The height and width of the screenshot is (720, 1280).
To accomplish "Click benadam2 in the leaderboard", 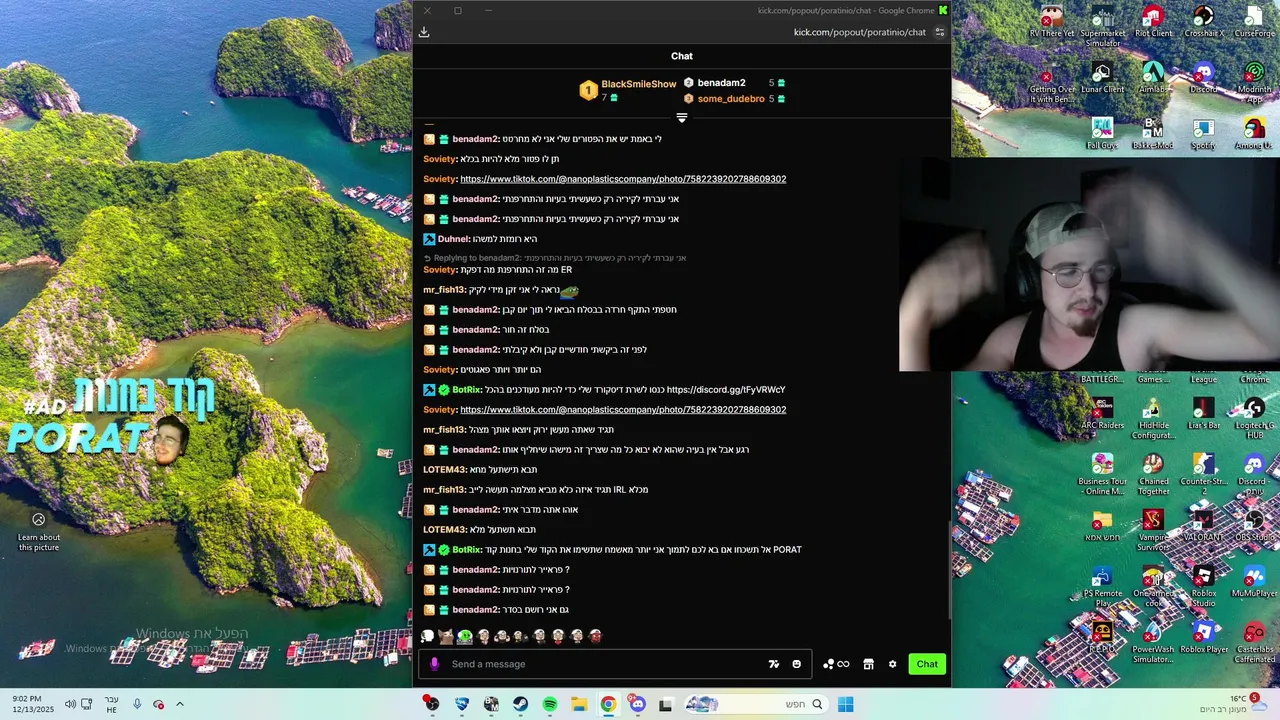I will tap(721, 83).
